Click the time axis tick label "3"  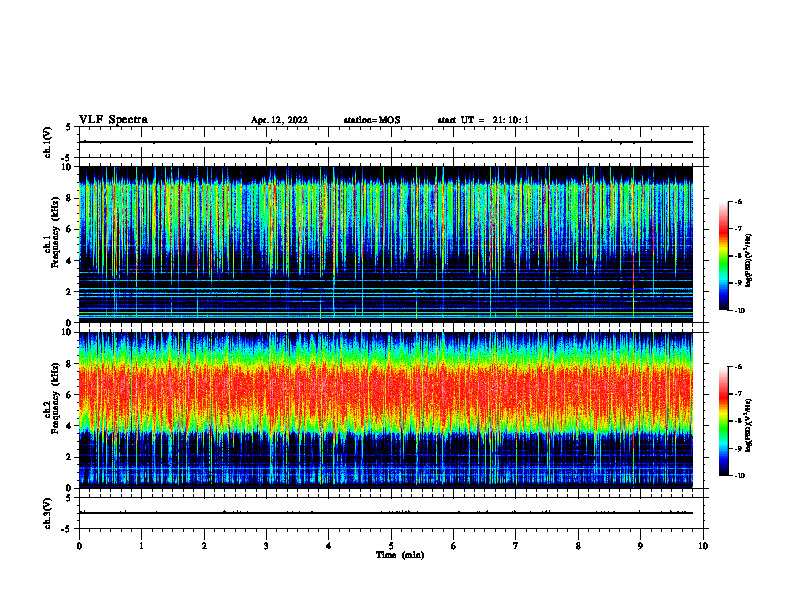pos(266,546)
